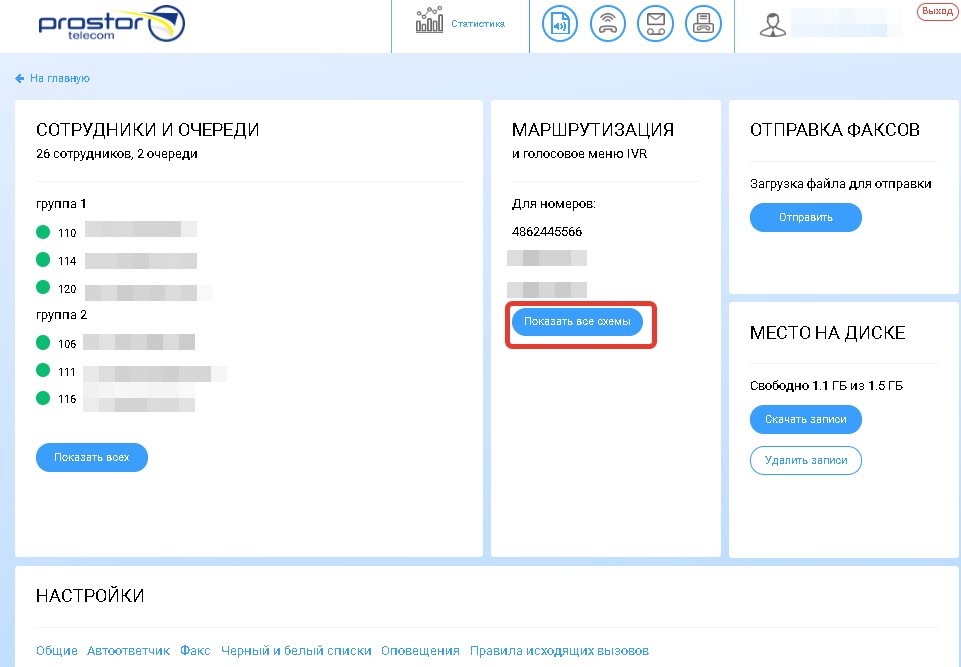Image resolution: width=961 pixels, height=667 pixels.
Task: Click the green status dot for extension 116
Action: [x=43, y=398]
